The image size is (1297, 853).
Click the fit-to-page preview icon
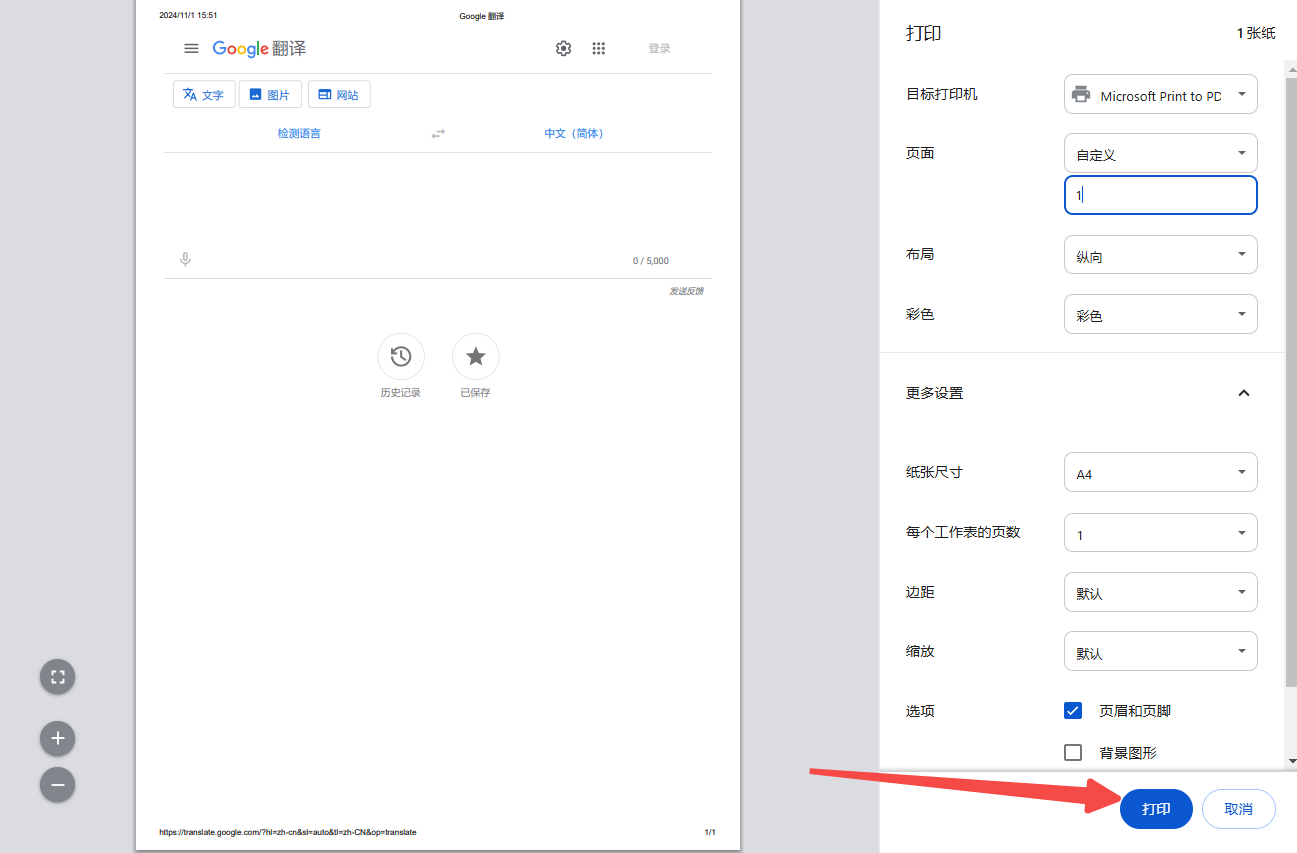58,677
